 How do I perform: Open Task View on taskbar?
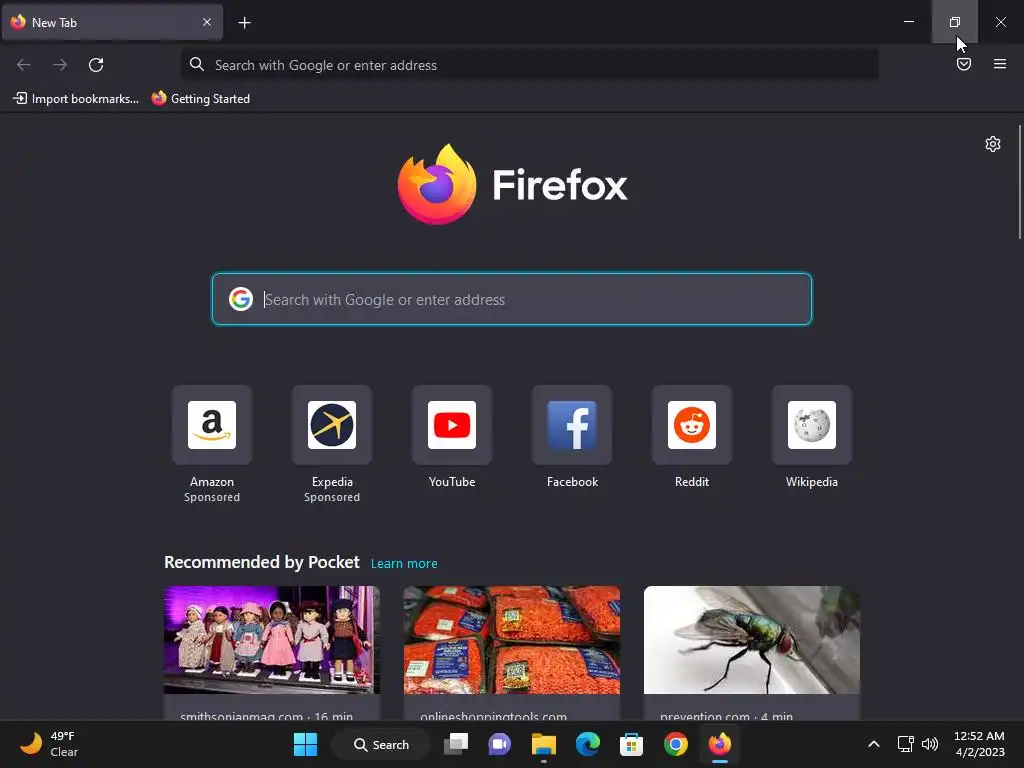point(456,744)
